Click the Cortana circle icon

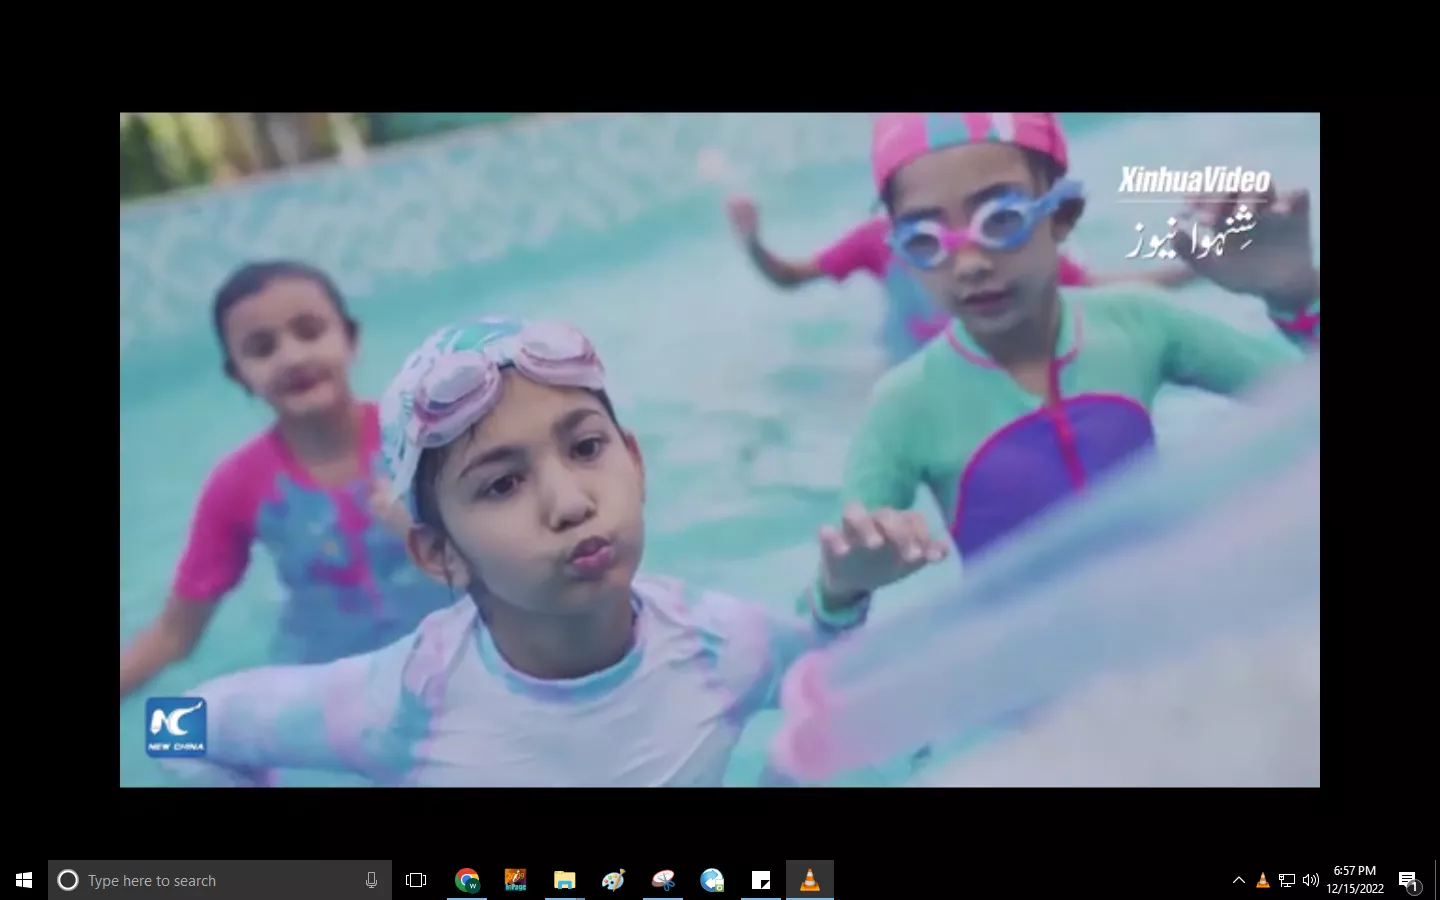[68, 880]
